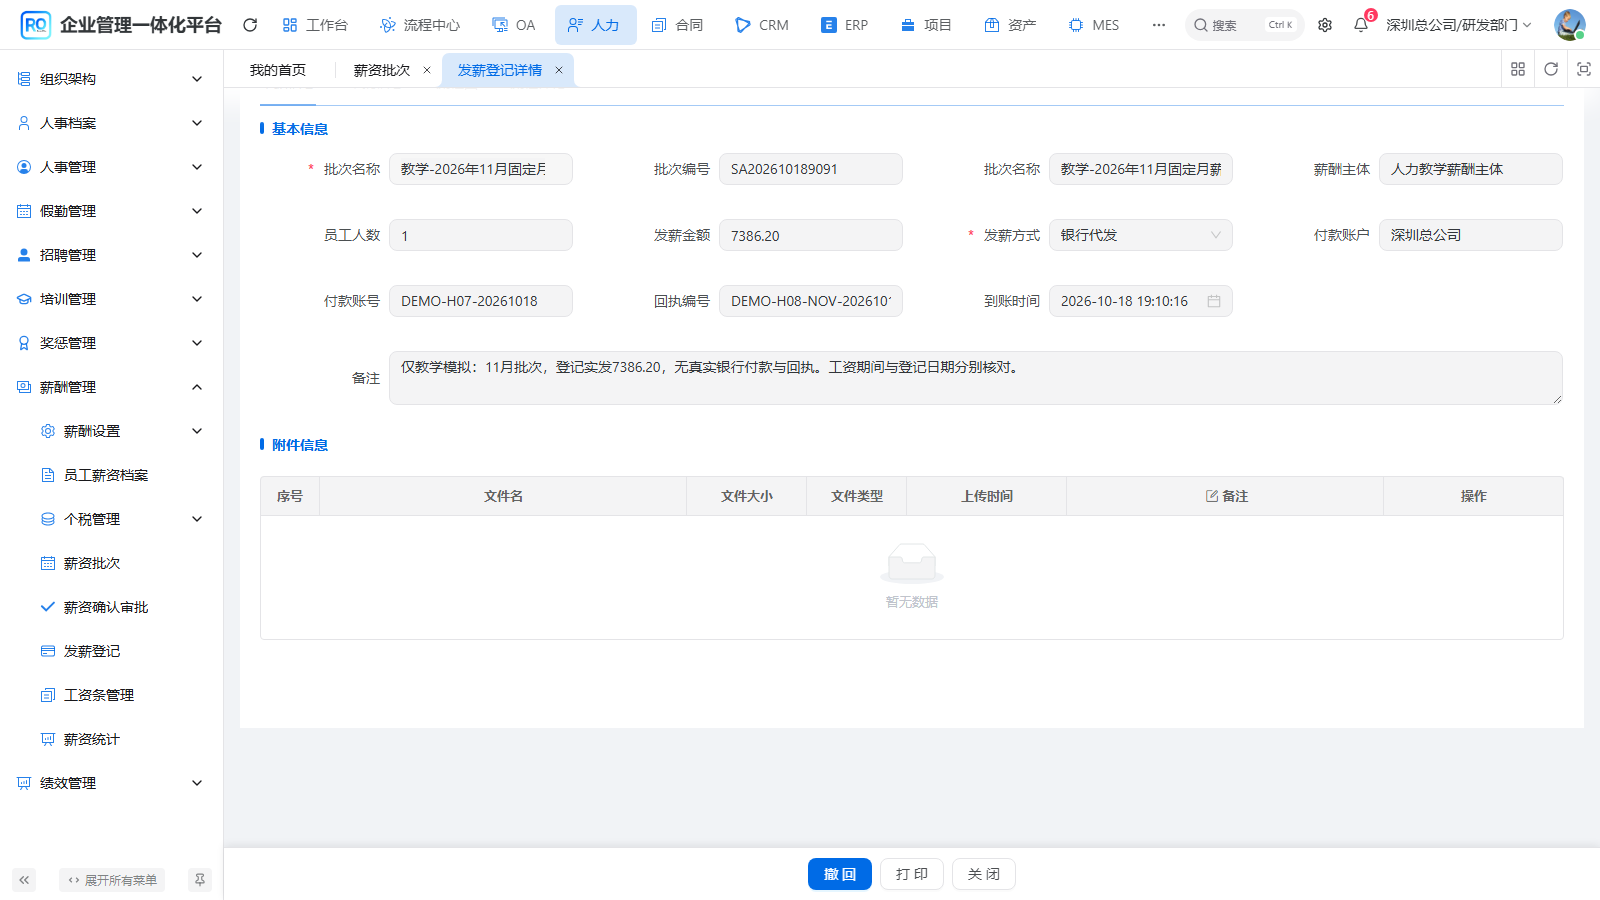This screenshot has height=900, width=1600.
Task: Open the 合同 module
Action: [x=677, y=25]
